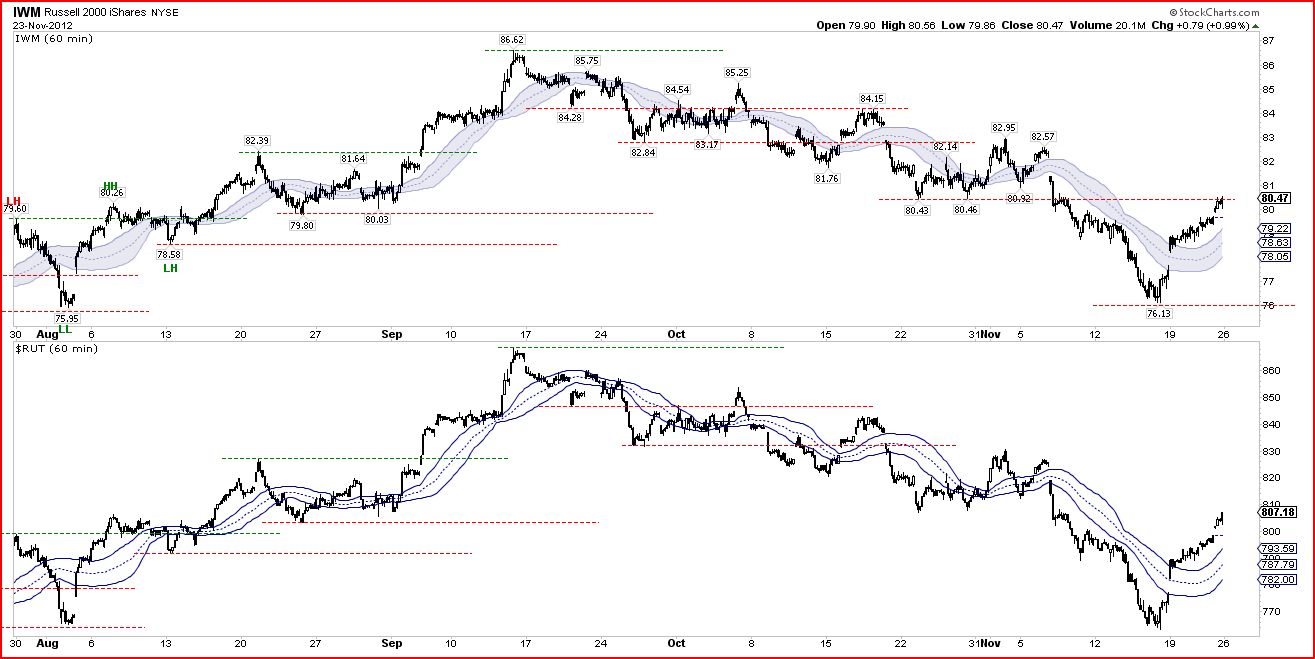Click the 80.92 price label
This screenshot has height=659, width=1315.
tap(1018, 198)
